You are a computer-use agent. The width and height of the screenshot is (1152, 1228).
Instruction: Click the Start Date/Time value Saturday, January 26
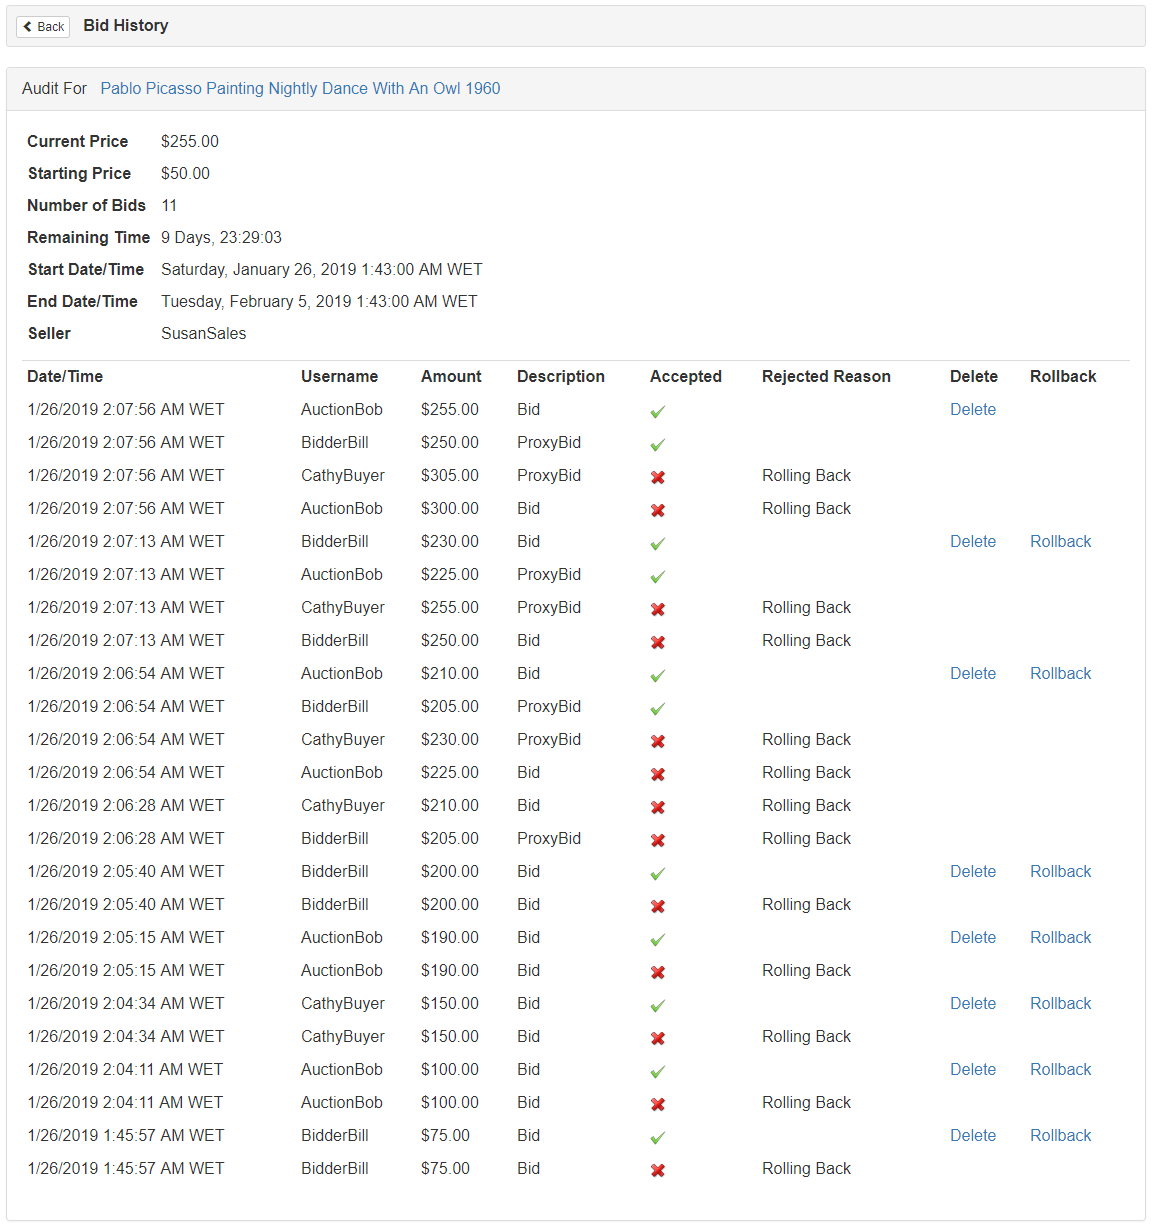click(x=322, y=269)
